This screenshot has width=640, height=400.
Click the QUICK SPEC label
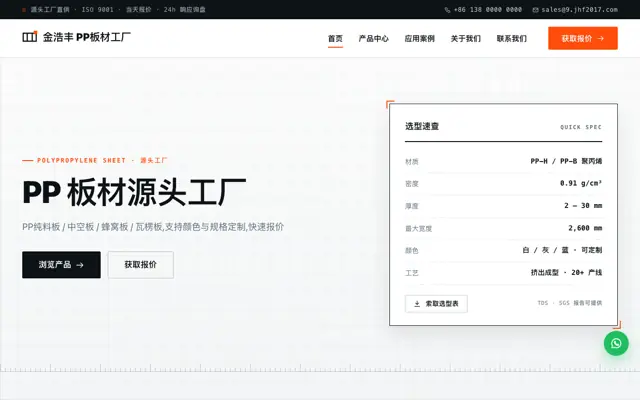[x=581, y=127]
